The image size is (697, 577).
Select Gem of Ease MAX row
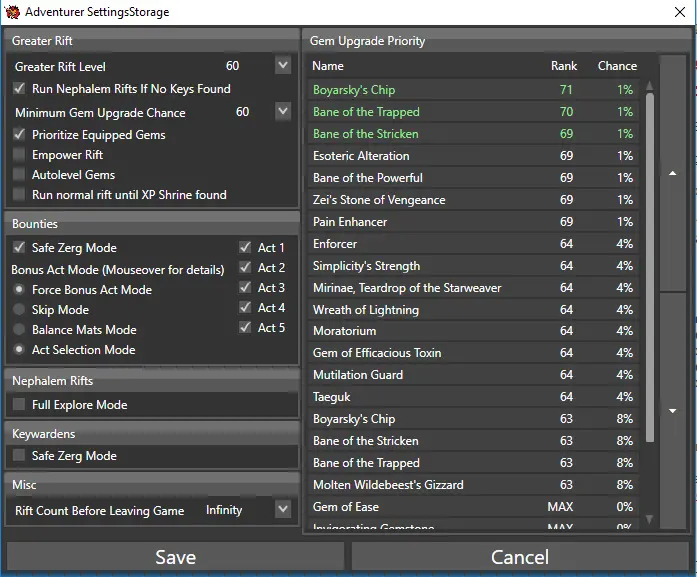pos(473,507)
